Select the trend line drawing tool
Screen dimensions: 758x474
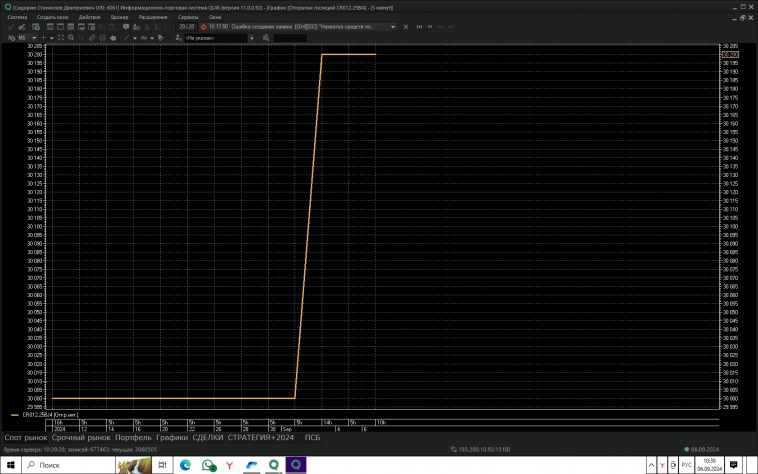tap(127, 37)
